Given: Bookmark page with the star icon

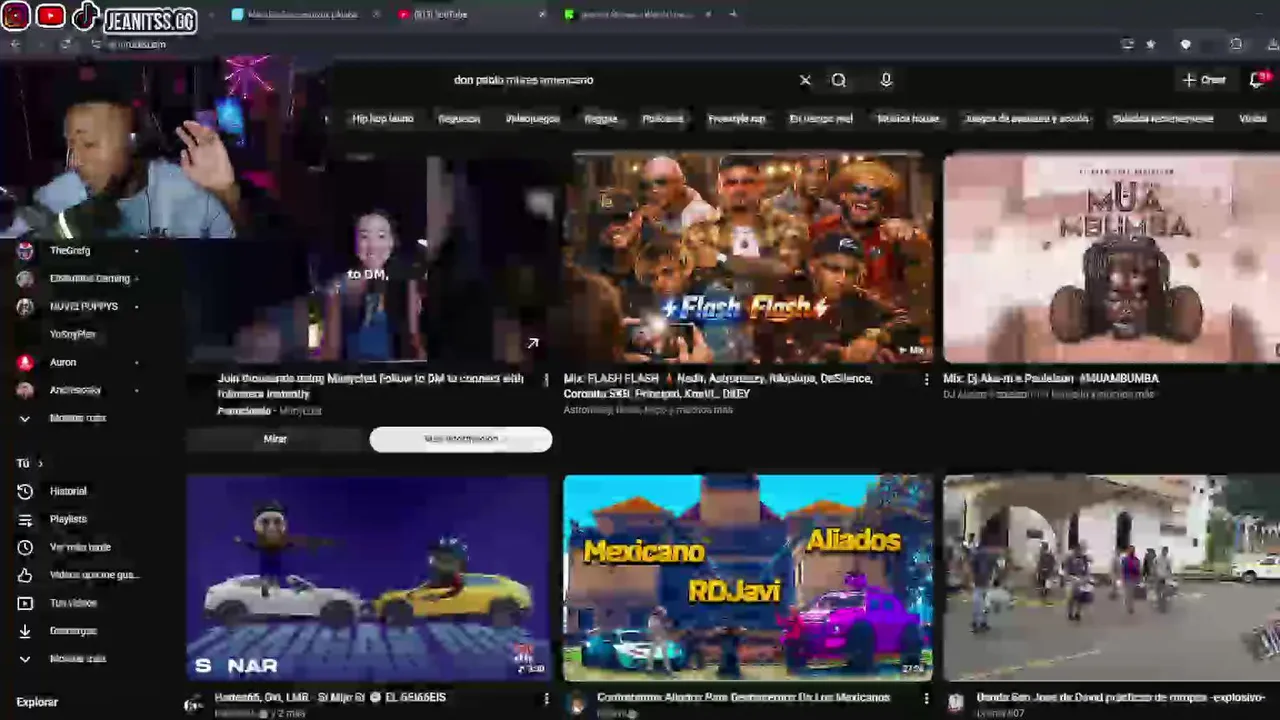Looking at the screenshot, I should 1150,44.
